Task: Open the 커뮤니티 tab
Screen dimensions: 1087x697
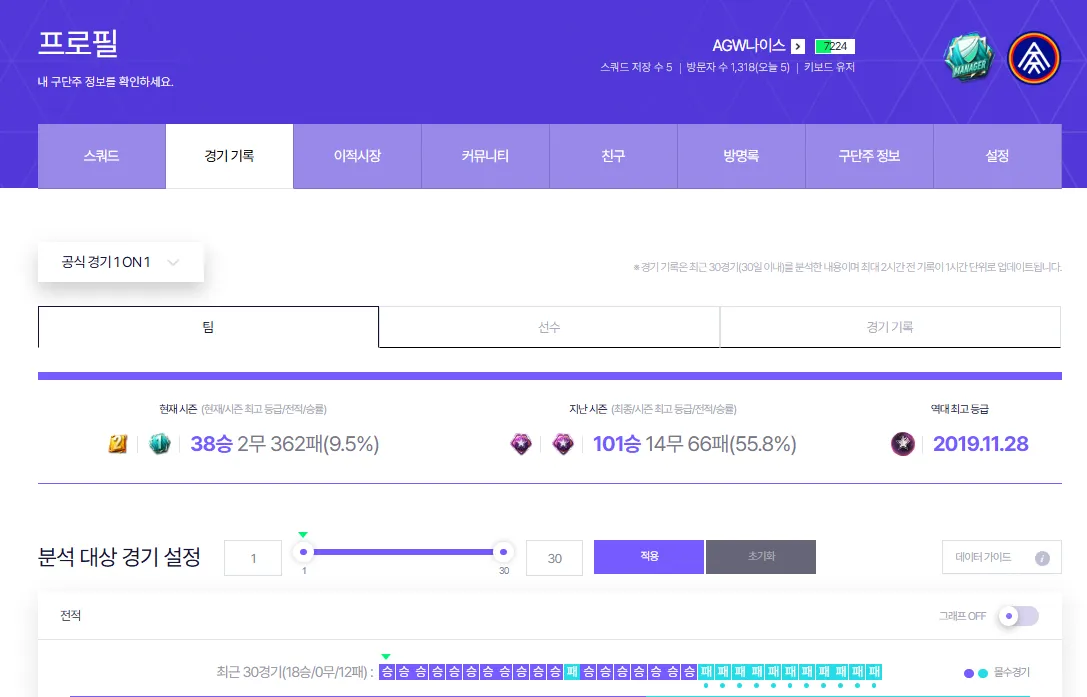Action: [485, 156]
